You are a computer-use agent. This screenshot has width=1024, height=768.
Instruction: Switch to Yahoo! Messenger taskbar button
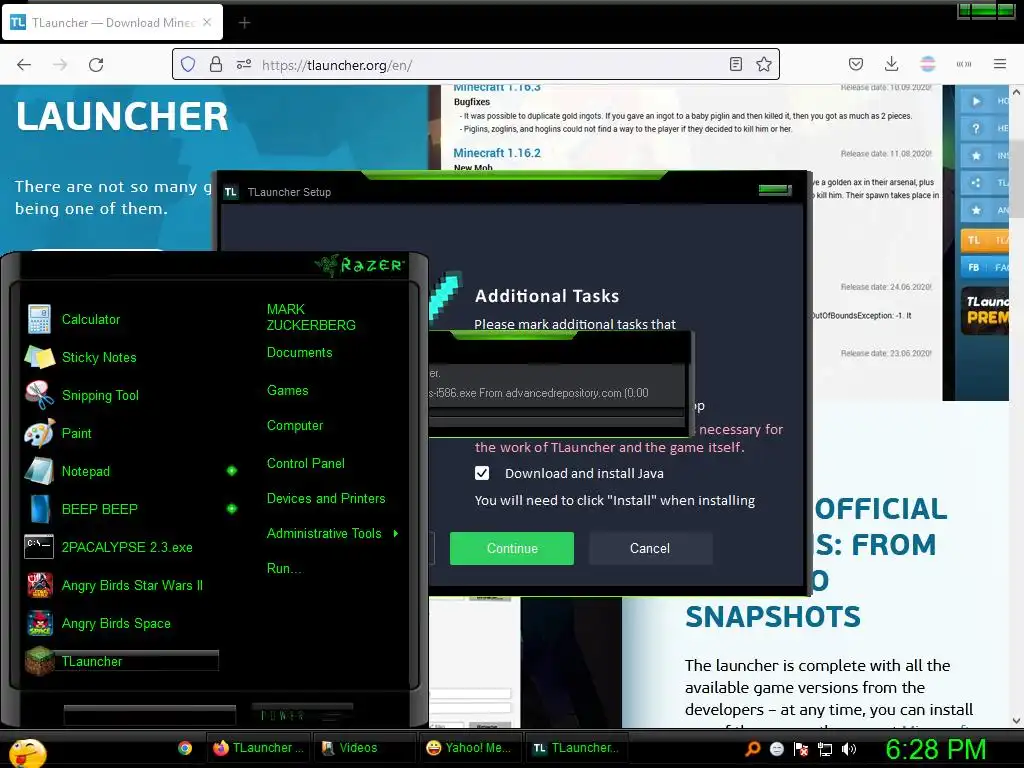point(470,748)
